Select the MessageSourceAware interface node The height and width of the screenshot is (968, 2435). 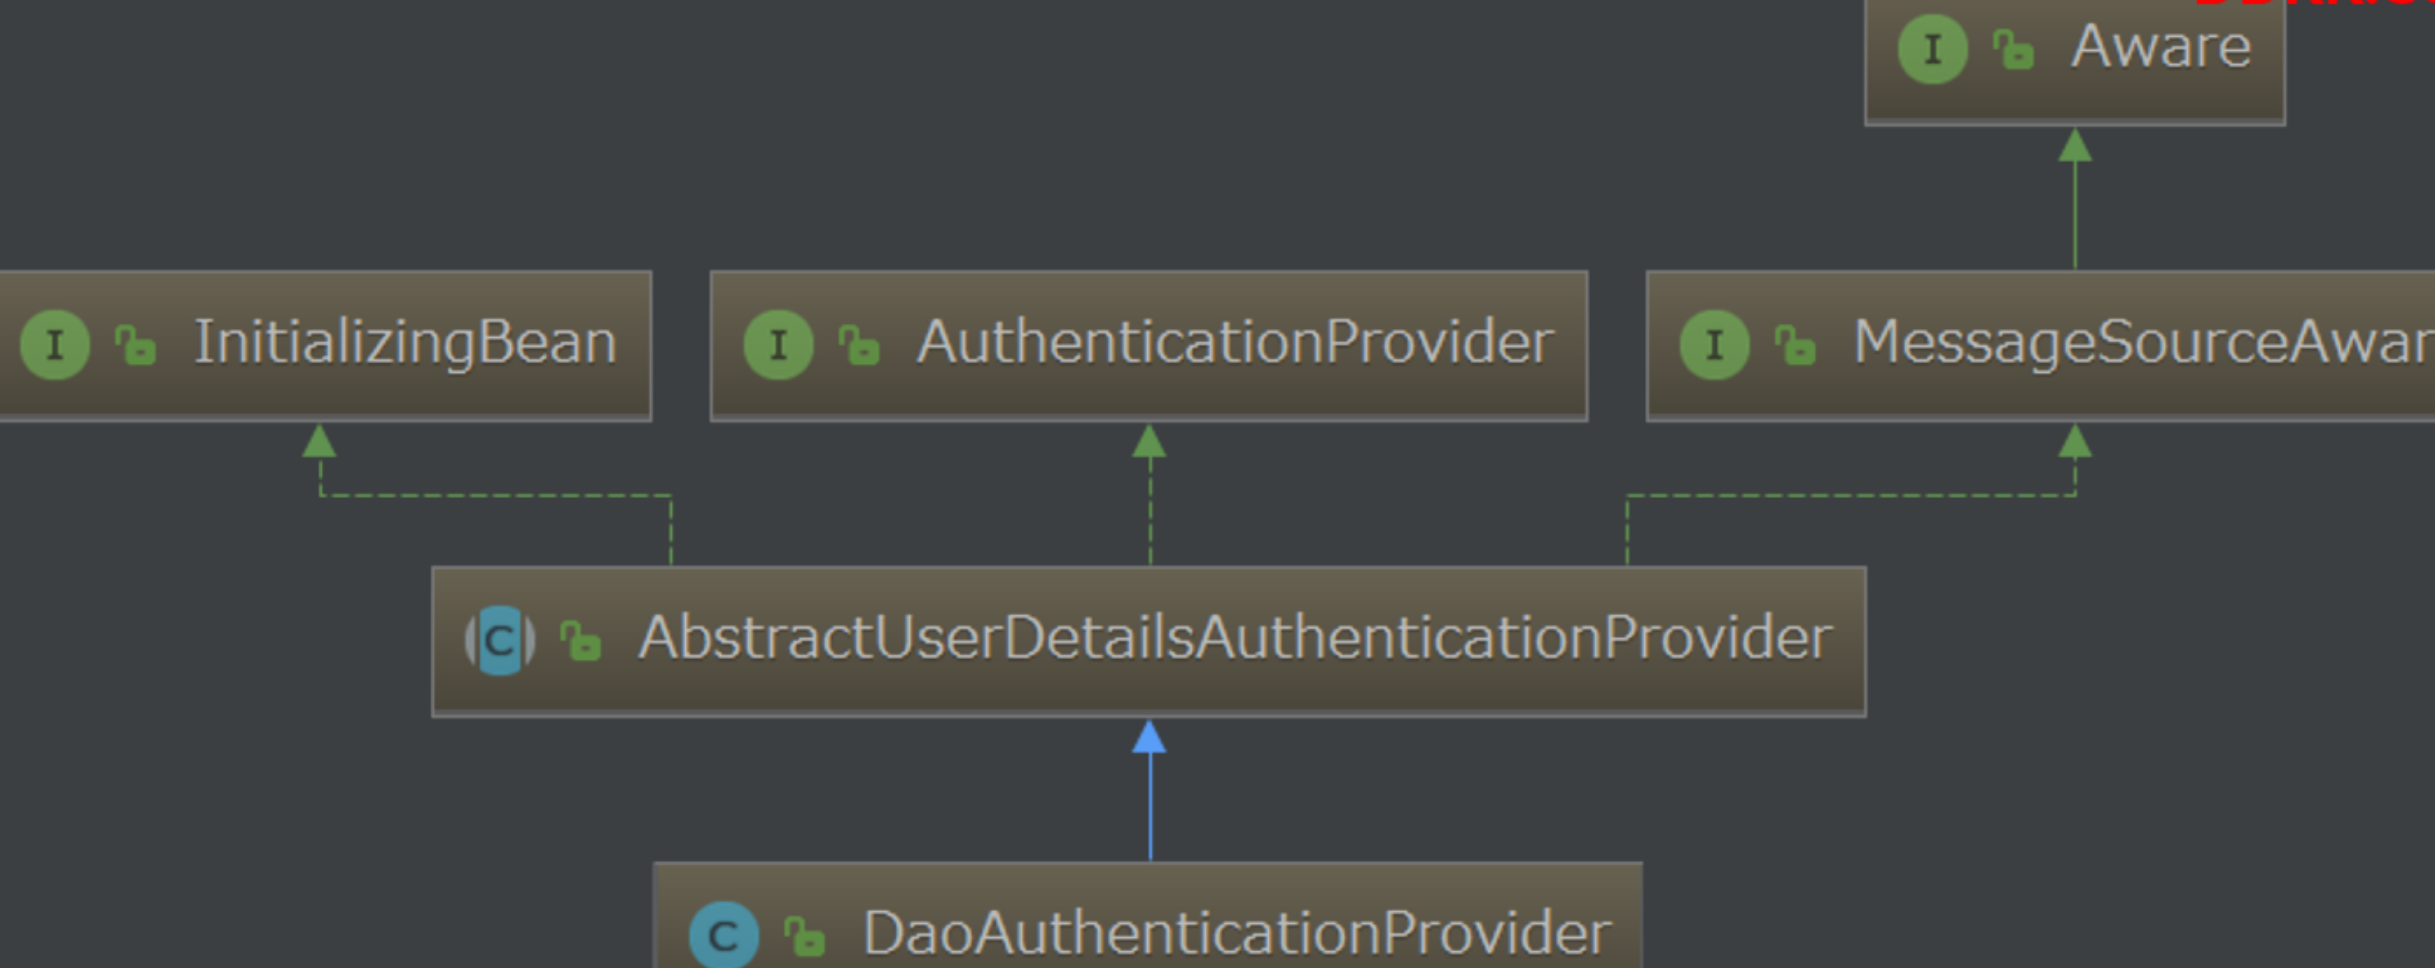click(x=2041, y=345)
